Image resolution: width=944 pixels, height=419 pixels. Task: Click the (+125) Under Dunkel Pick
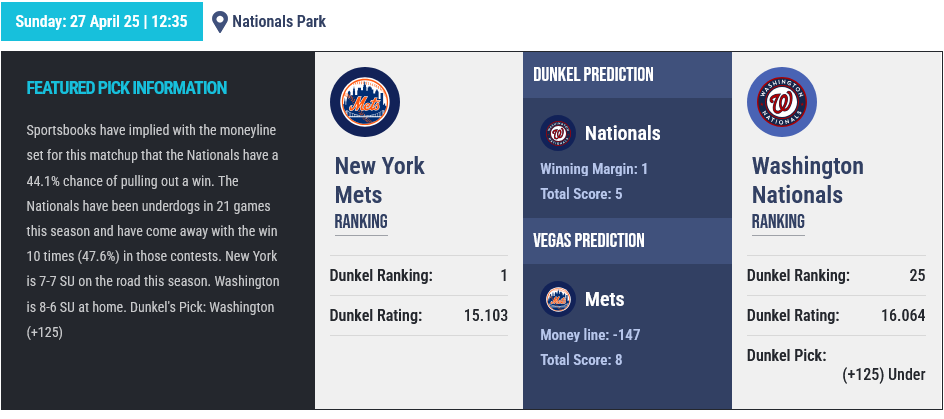pos(883,375)
